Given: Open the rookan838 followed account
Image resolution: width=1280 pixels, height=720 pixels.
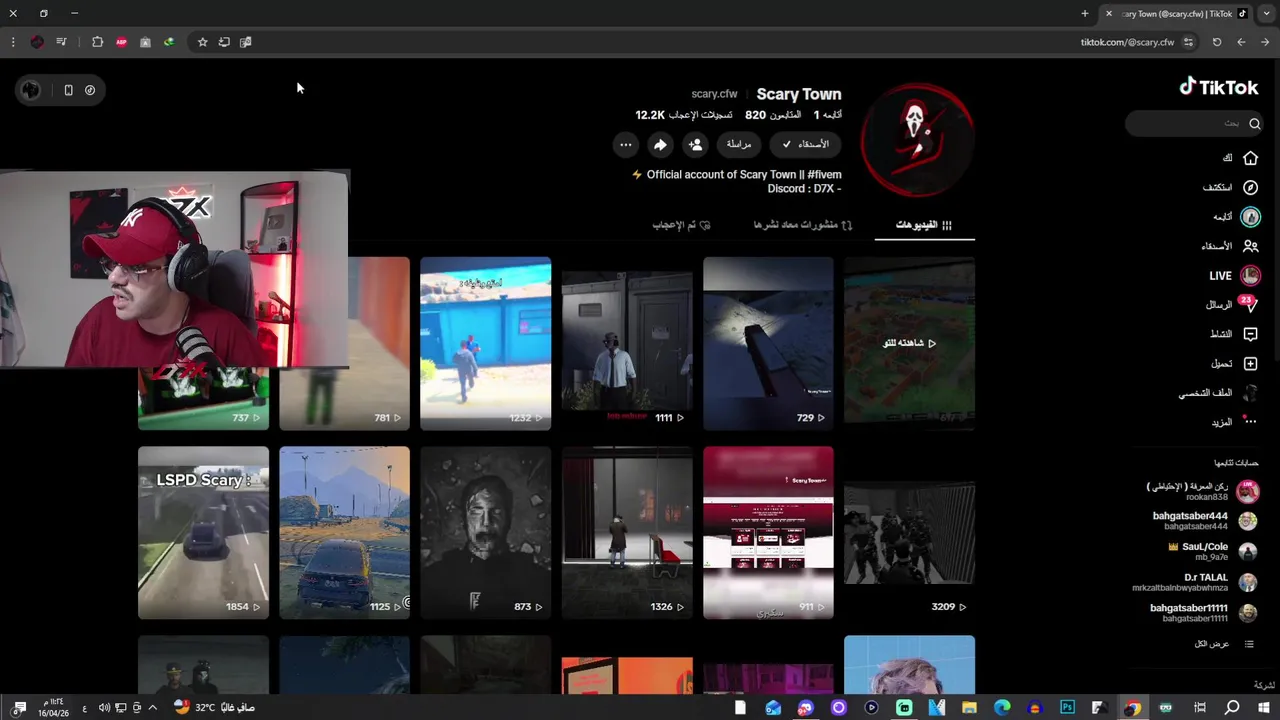Looking at the screenshot, I should 1202,491.
